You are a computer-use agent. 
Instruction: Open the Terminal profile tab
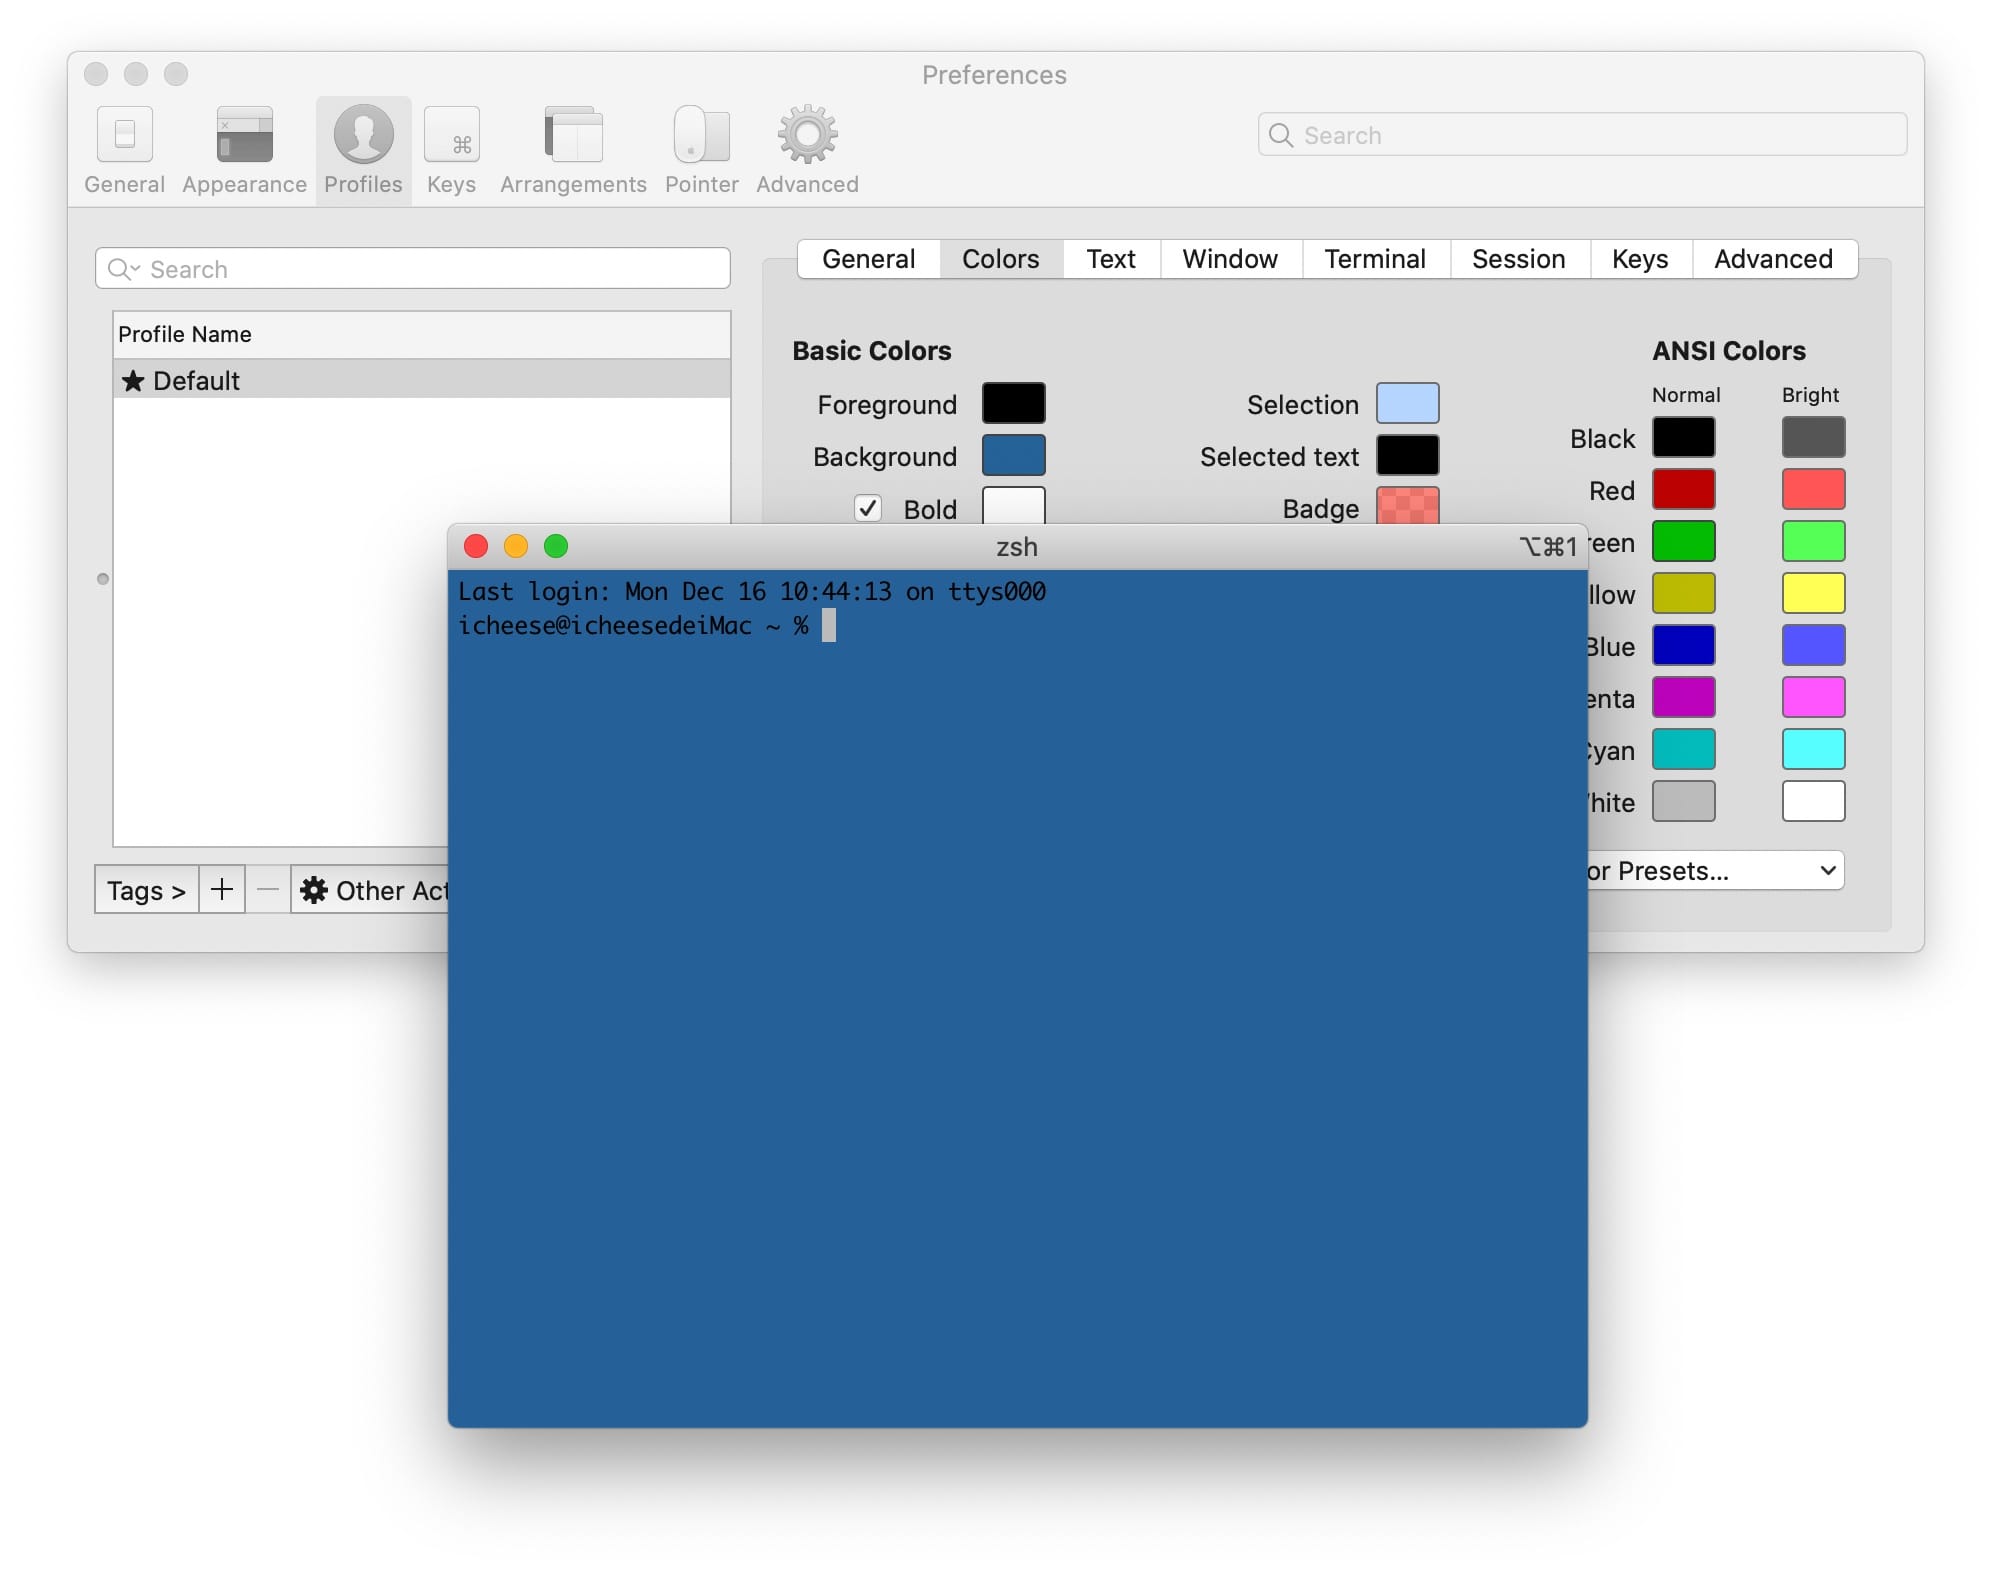coord(1374,259)
